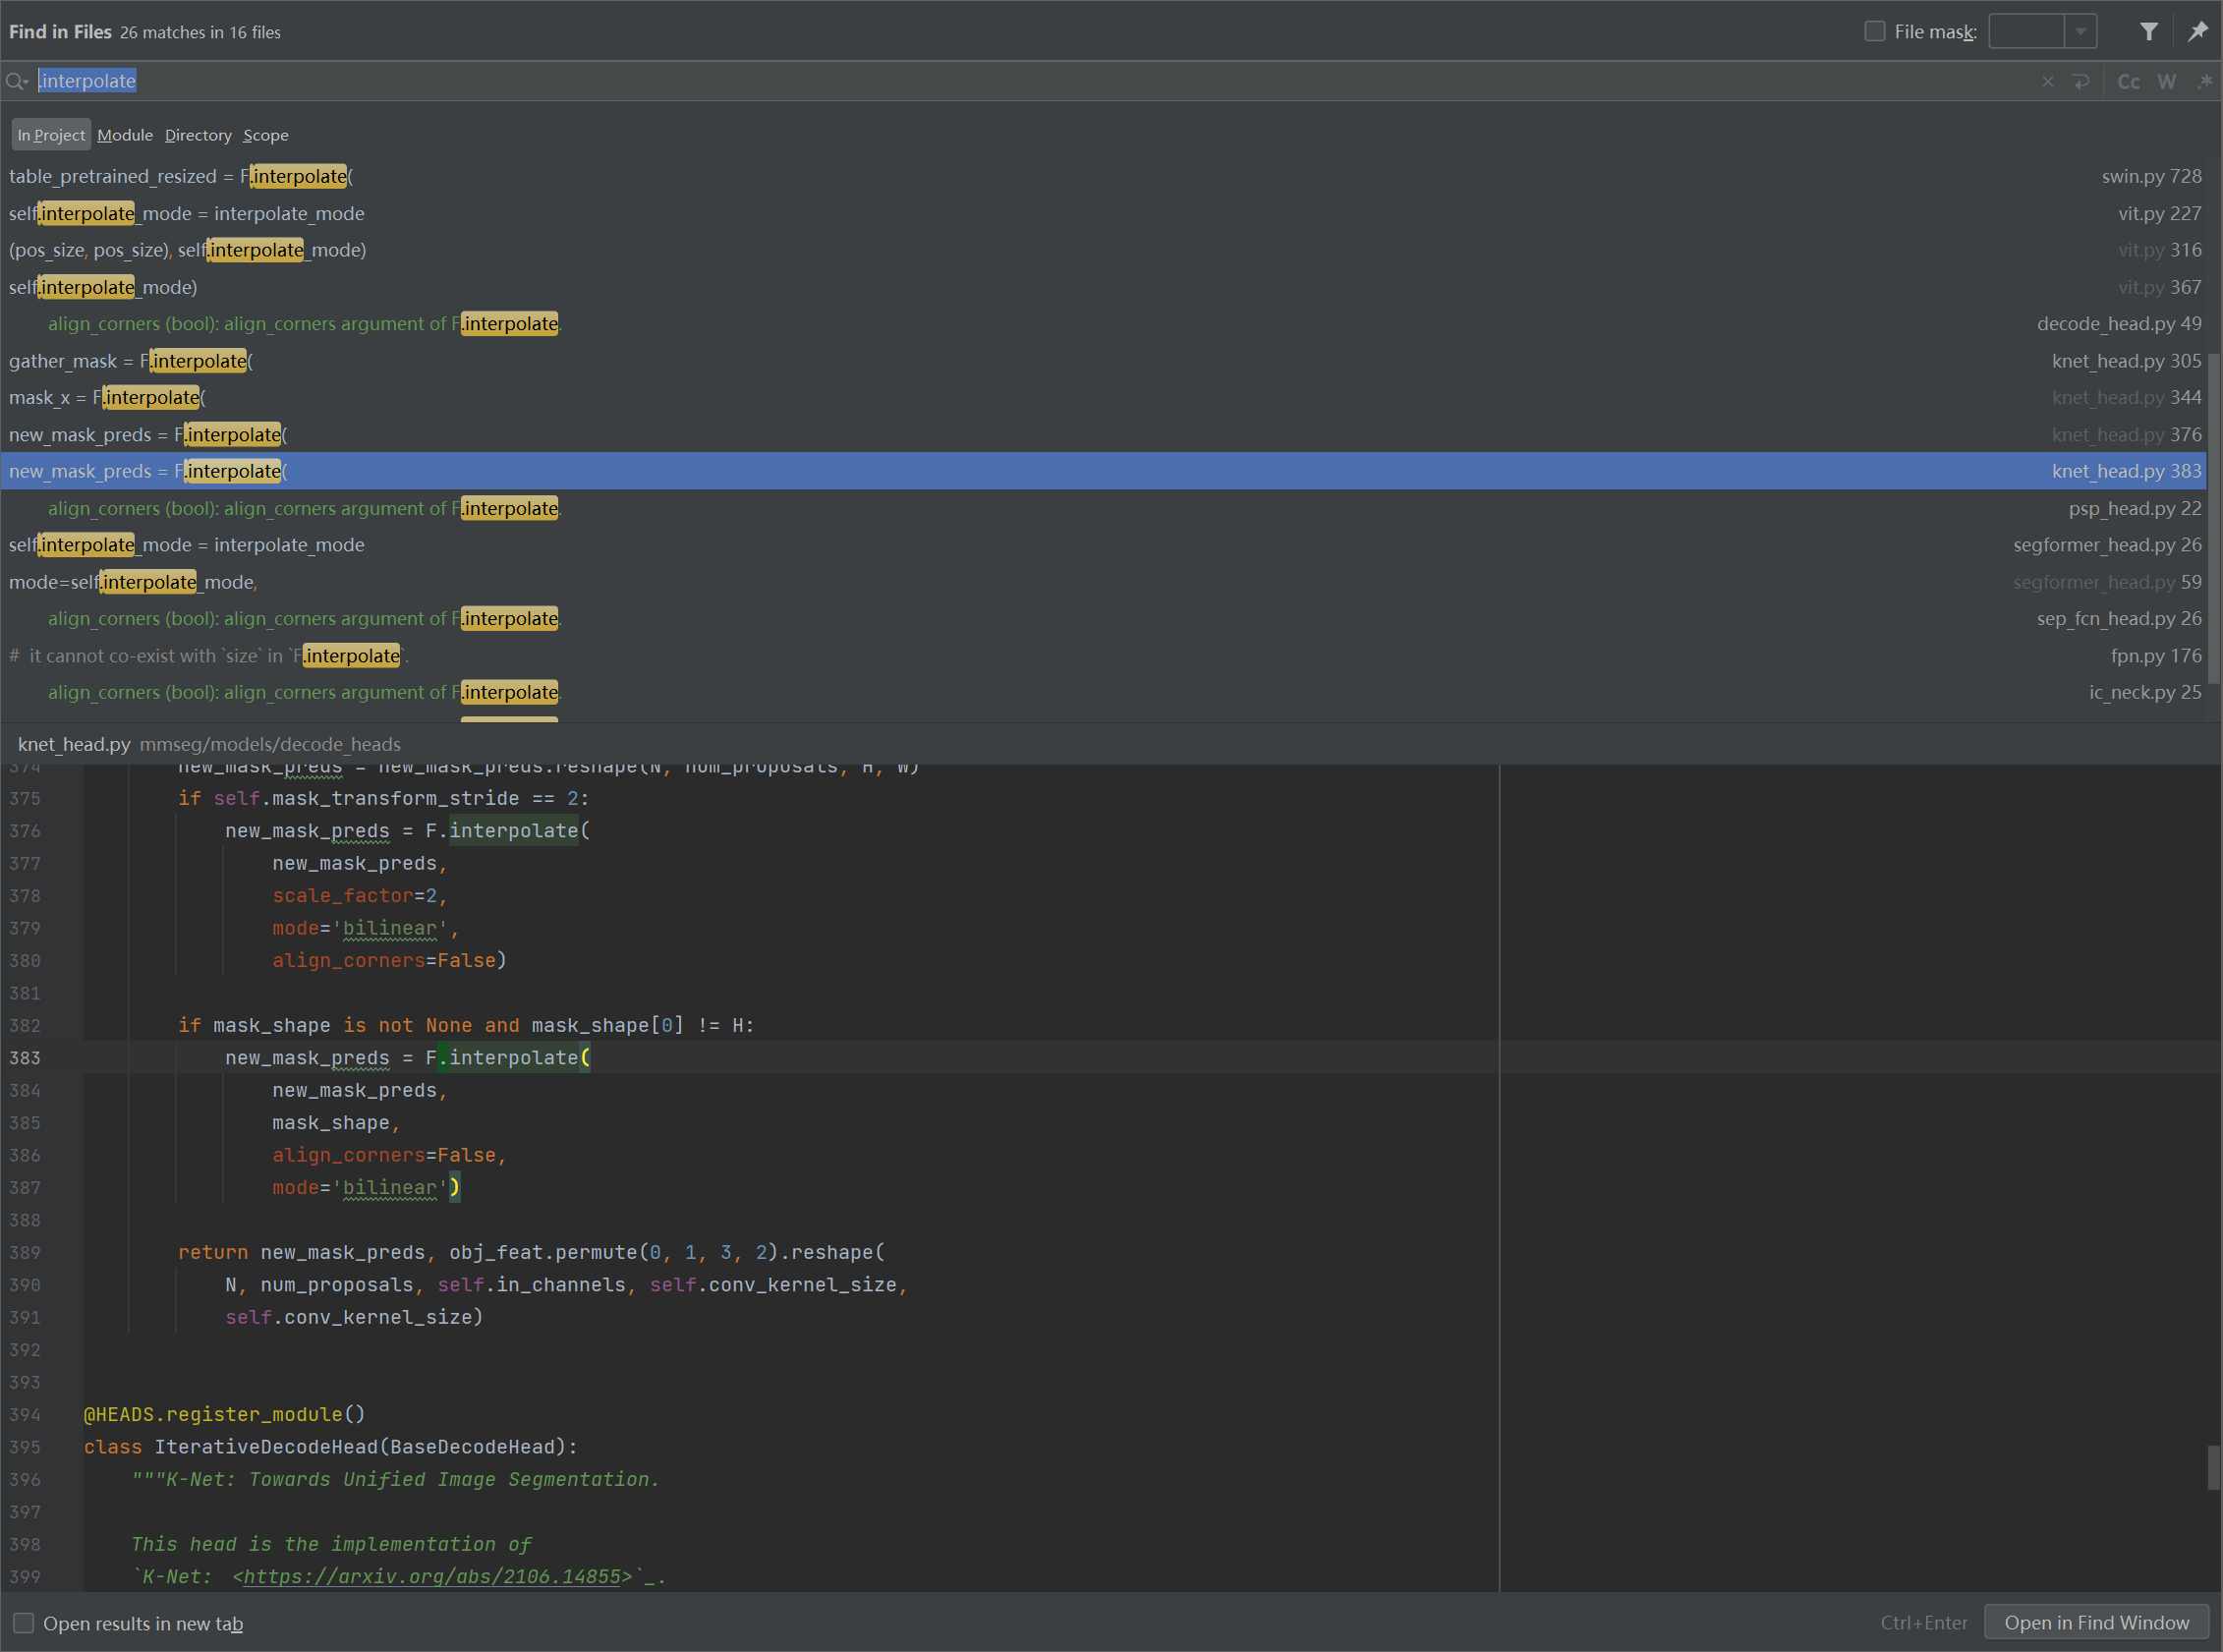Open the arxiv.org link in docstring

432,1577
